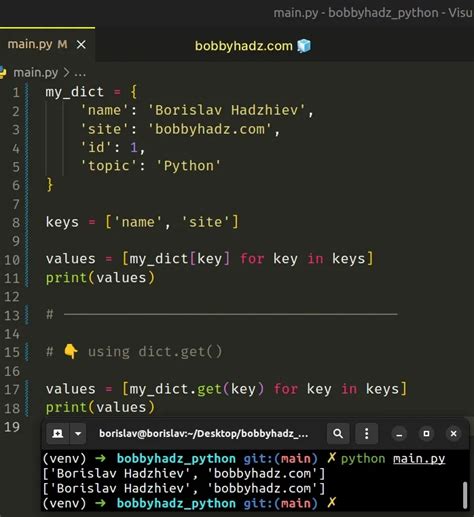Click underlined main.py in terminal command
Image resolution: width=474 pixels, height=517 pixels.
pos(419,459)
